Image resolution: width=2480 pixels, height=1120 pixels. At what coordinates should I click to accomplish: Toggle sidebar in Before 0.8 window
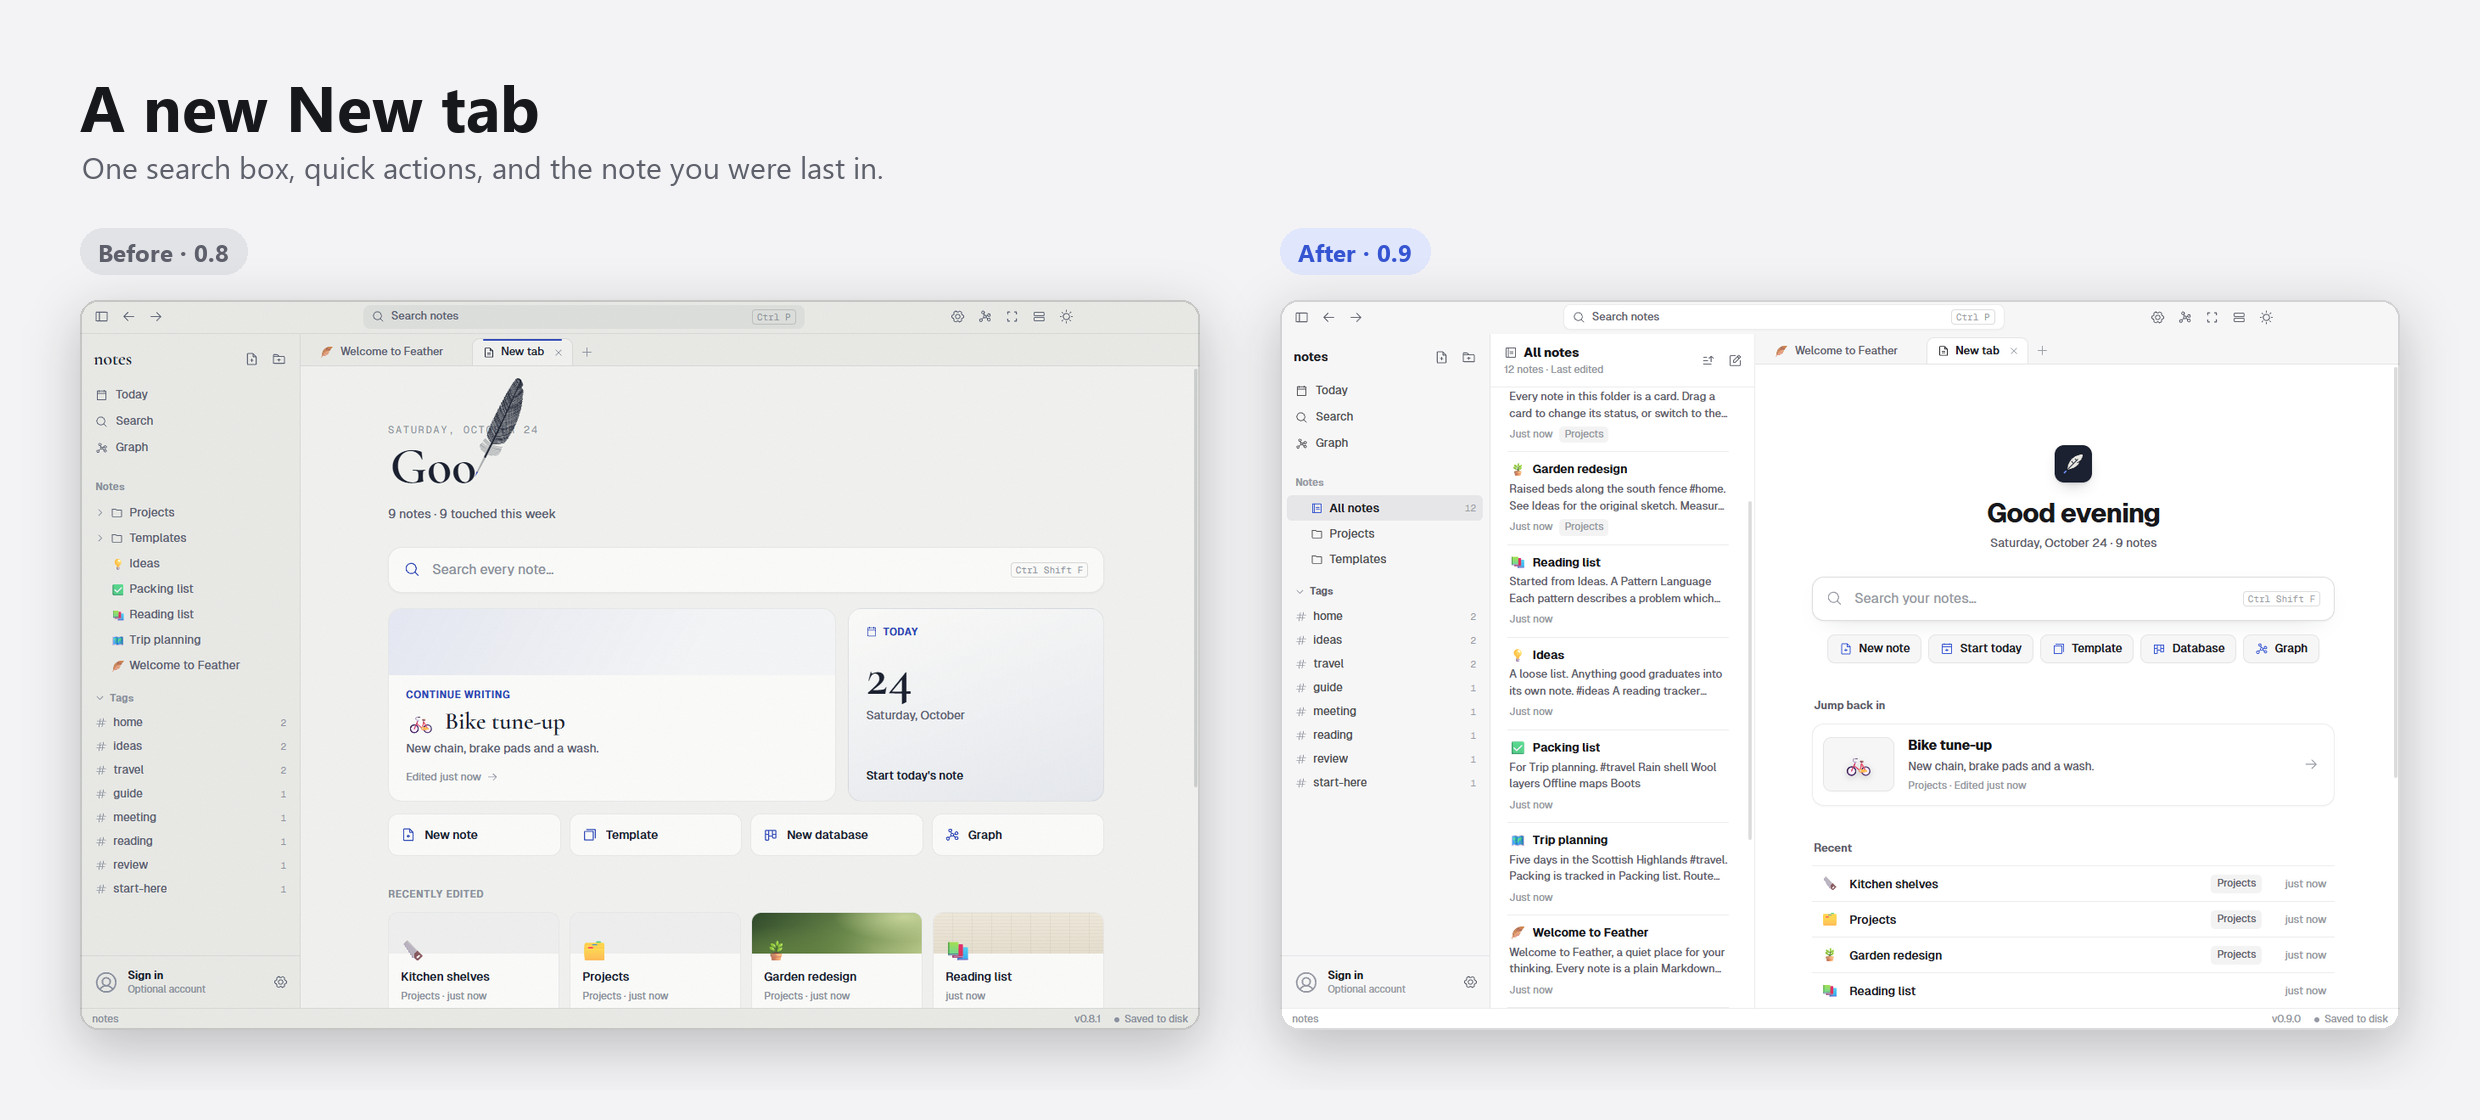(x=101, y=316)
